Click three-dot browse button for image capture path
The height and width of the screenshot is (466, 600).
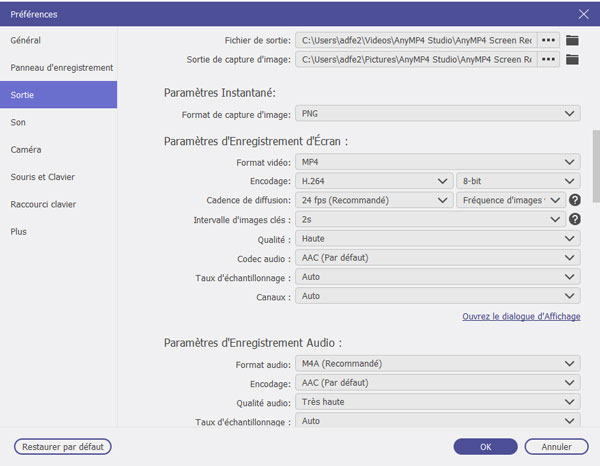pyautogui.click(x=548, y=60)
